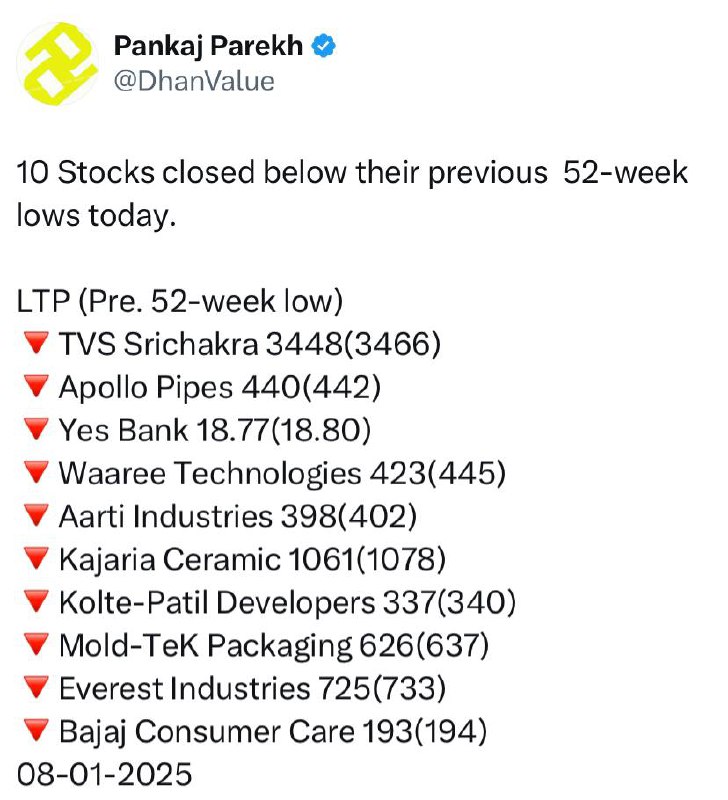728x800 pixels.
Task: Click the Kajaria Ceramic 1061(1078) entry
Action: pos(253,560)
